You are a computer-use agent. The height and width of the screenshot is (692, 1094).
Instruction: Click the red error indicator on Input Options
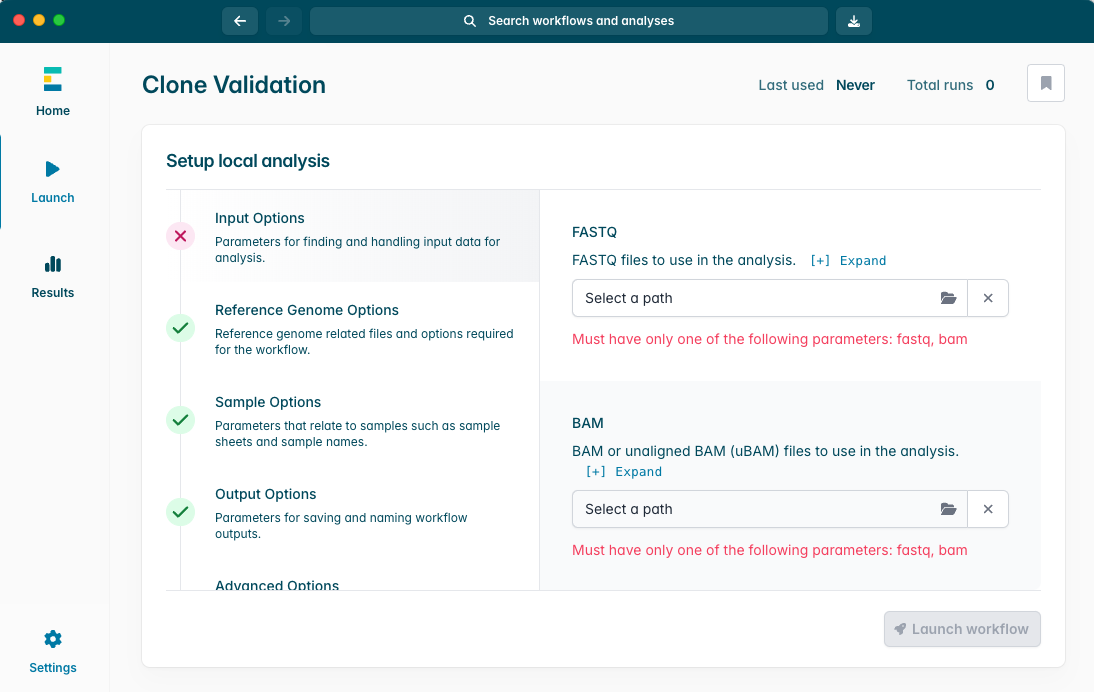(x=180, y=236)
